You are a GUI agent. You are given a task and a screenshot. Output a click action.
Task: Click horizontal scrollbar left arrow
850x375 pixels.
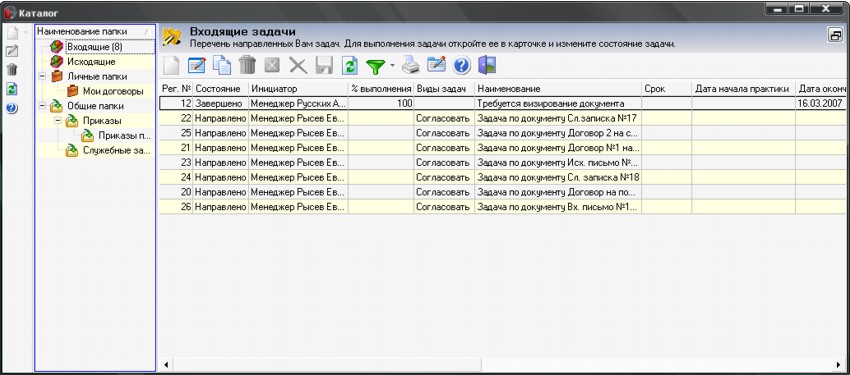[x=166, y=365]
